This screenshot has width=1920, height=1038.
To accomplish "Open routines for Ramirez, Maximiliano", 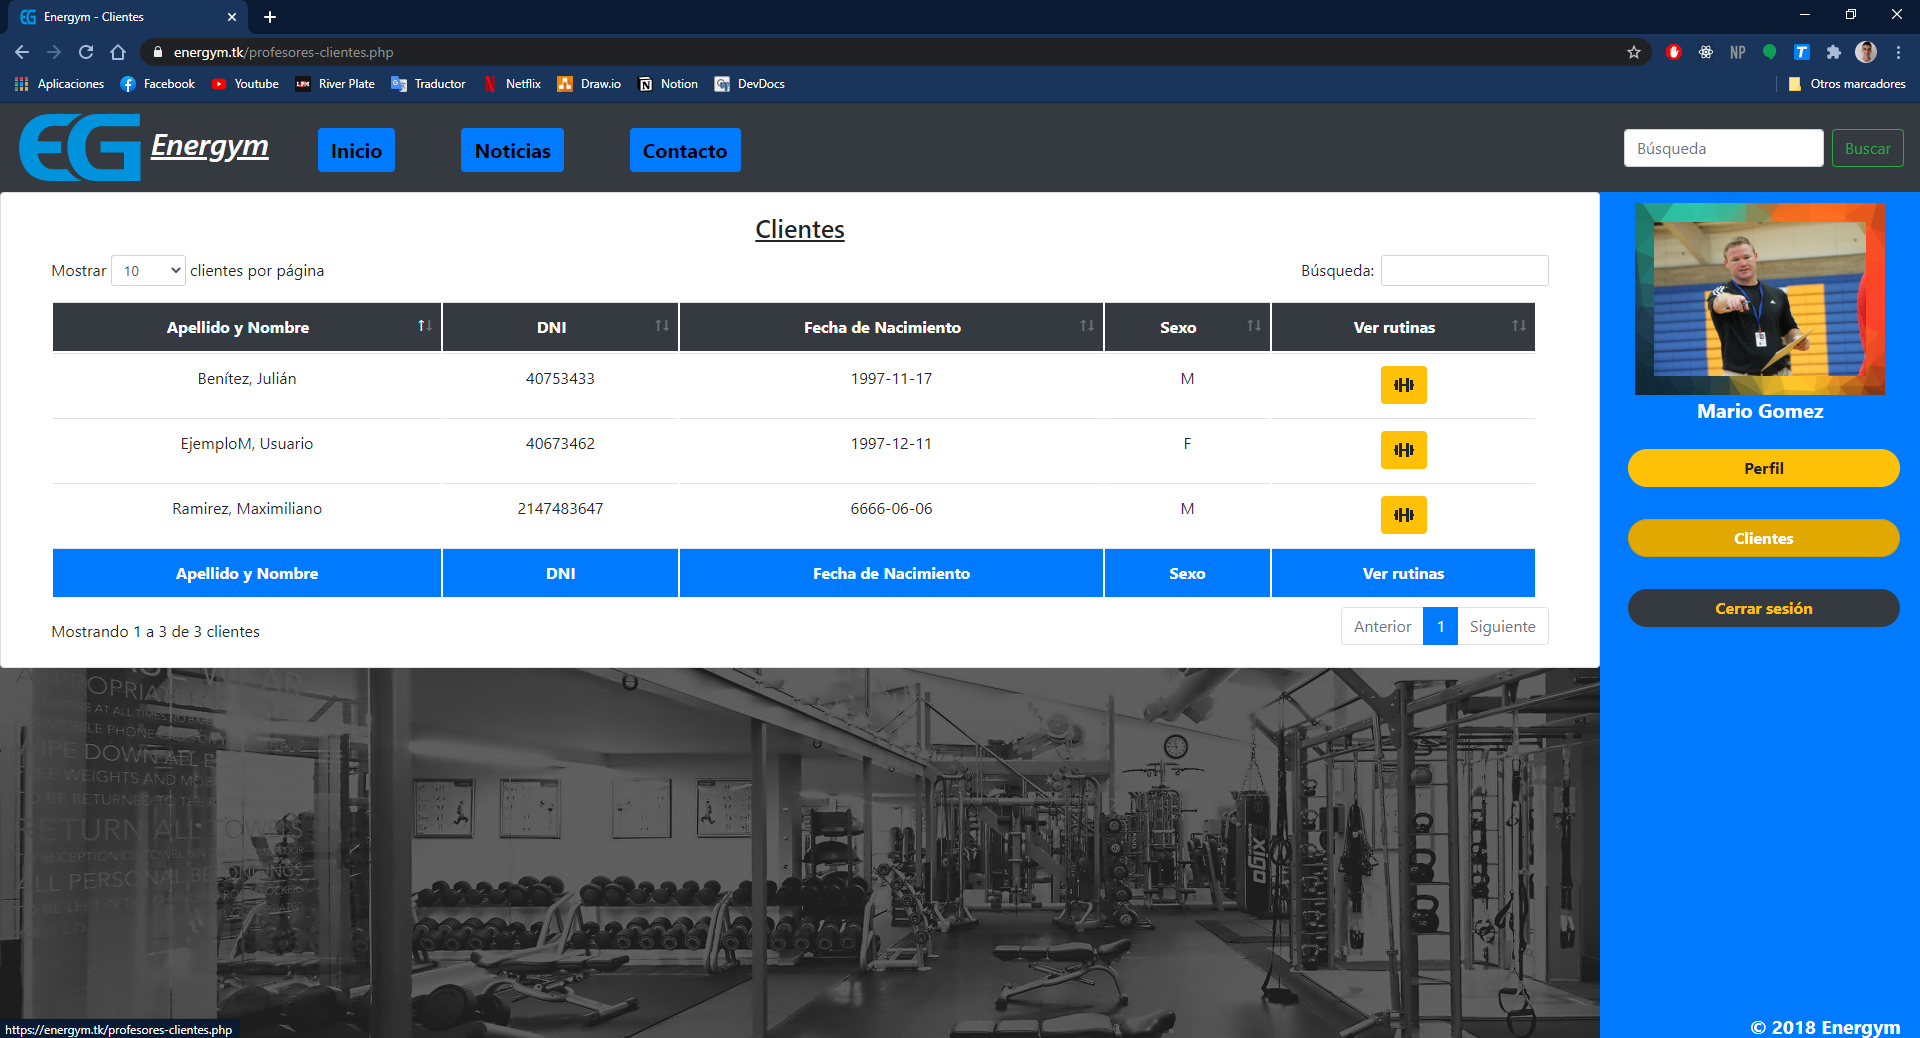I will pos(1403,515).
